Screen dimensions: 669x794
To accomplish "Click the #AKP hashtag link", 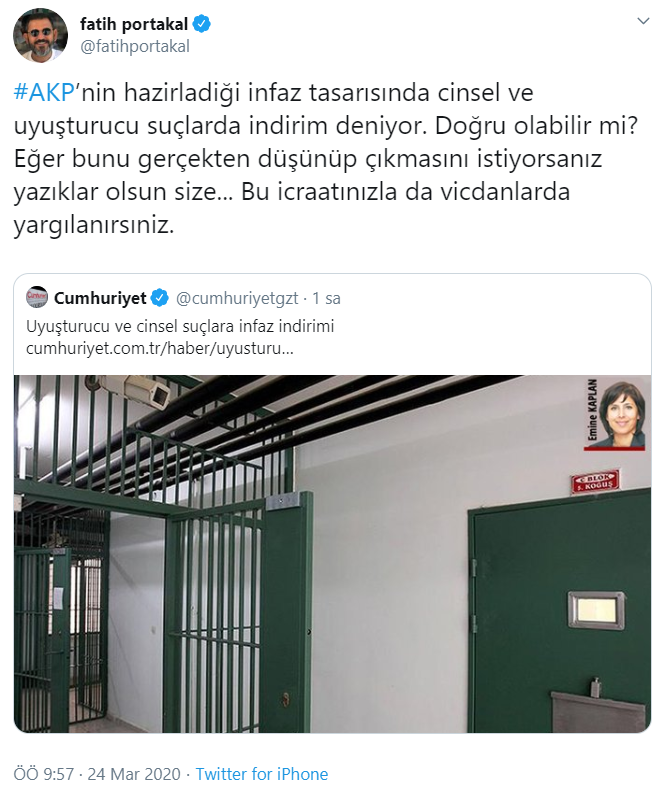I will pyautogui.click(x=44, y=93).
